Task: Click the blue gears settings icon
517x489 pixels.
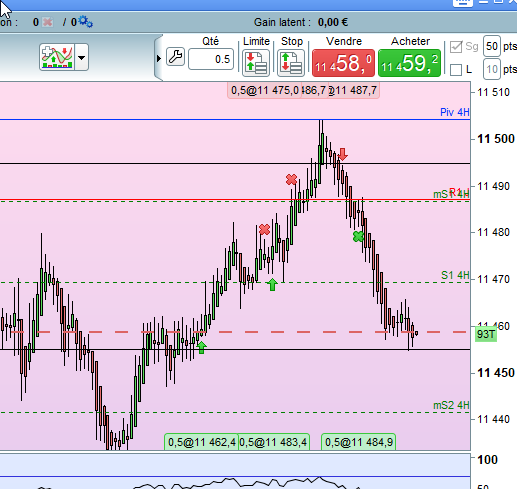Action: [x=85, y=22]
